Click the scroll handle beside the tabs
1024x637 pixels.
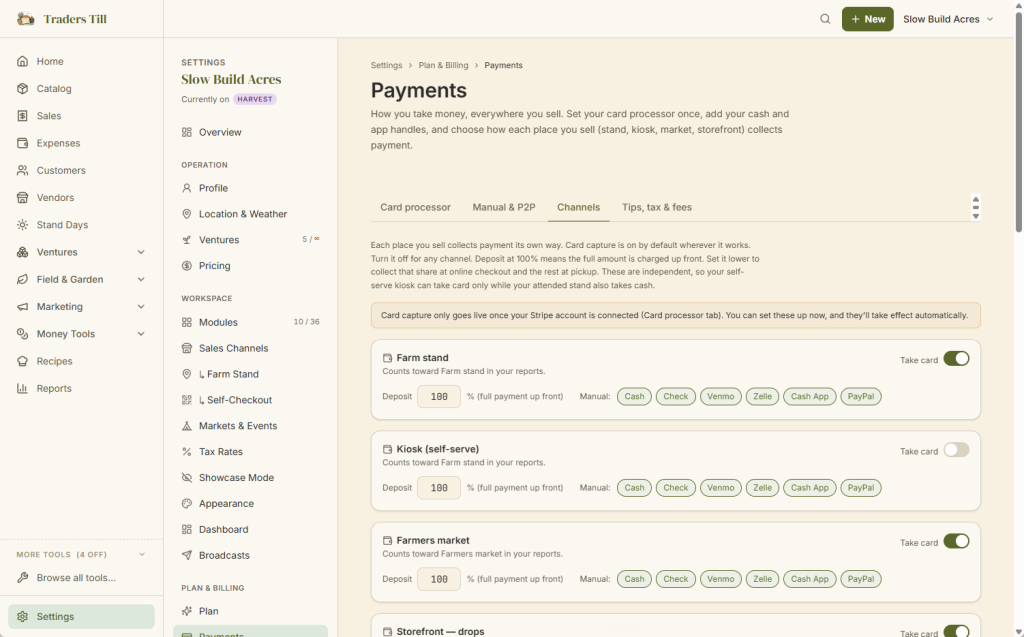pos(976,208)
